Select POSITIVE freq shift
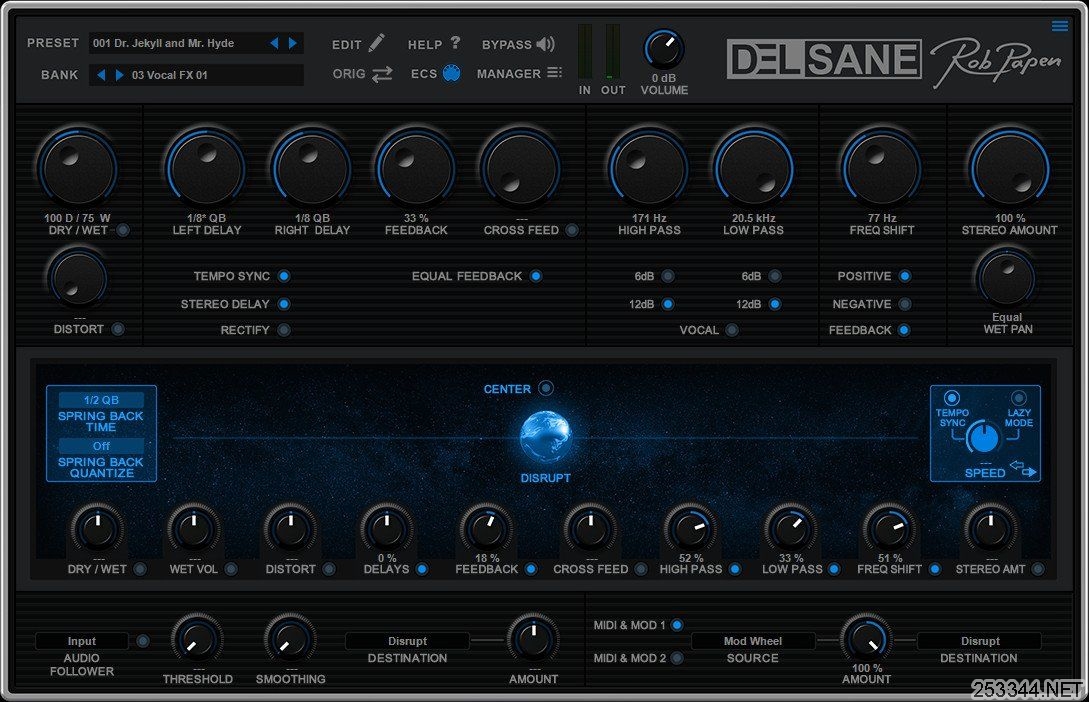This screenshot has width=1089, height=702. click(x=905, y=276)
